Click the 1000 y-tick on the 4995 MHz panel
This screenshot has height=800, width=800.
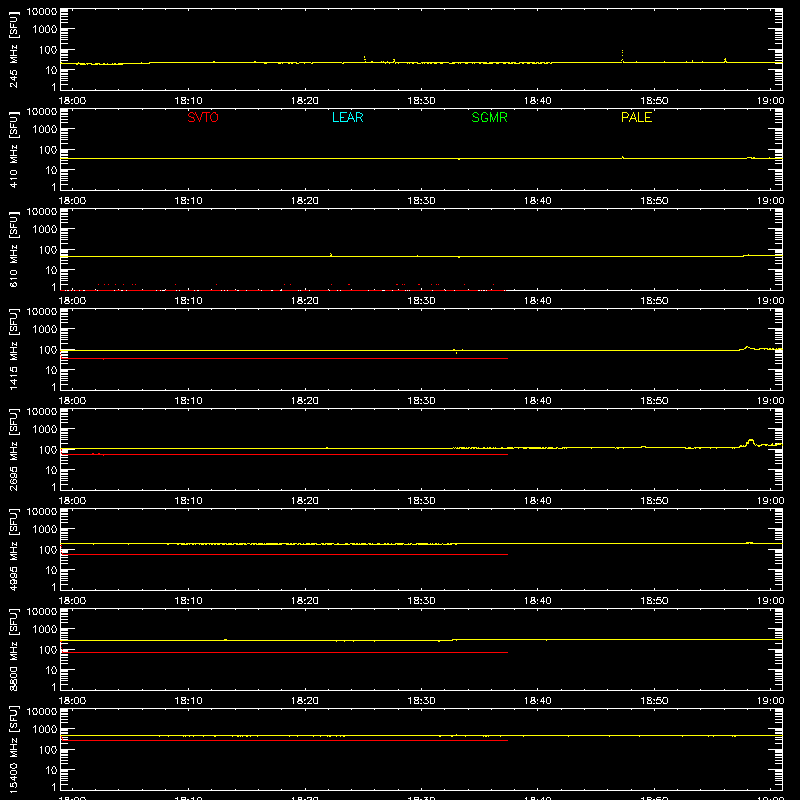[45, 530]
